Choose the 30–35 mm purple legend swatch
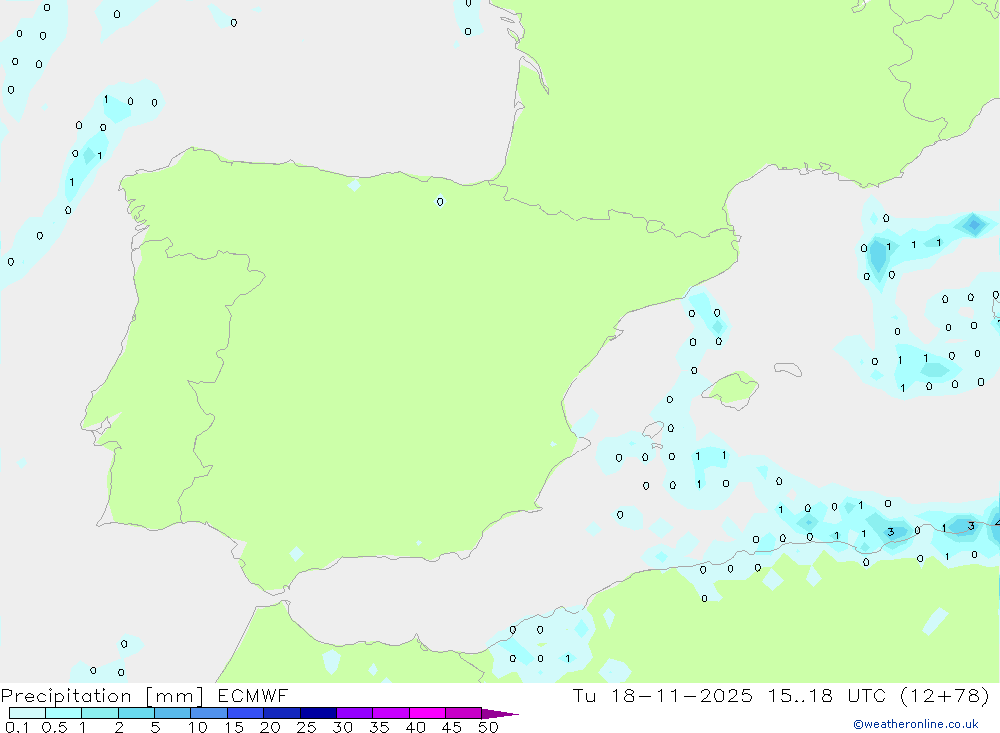Viewport: 1000px width, 733px height. pyautogui.click(x=354, y=713)
